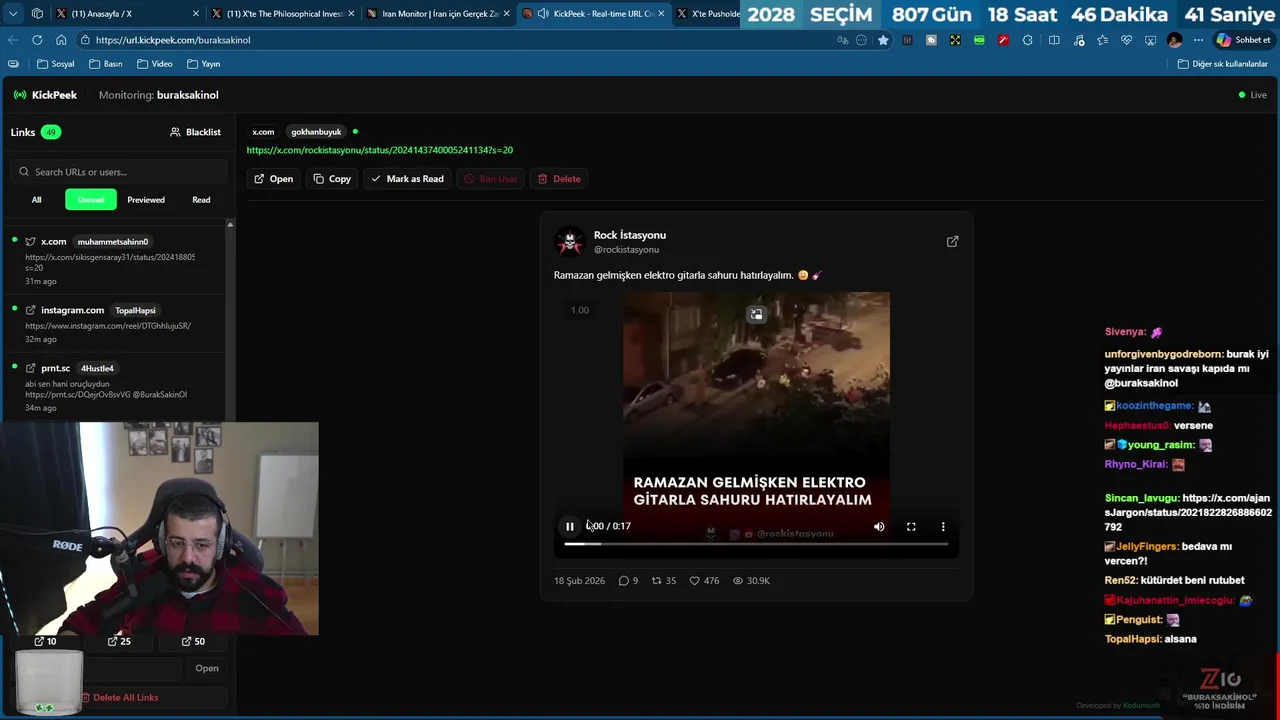Viewport: 1280px width, 720px height.
Task: Toggle picture-in-picture on the video
Action: (x=756, y=314)
